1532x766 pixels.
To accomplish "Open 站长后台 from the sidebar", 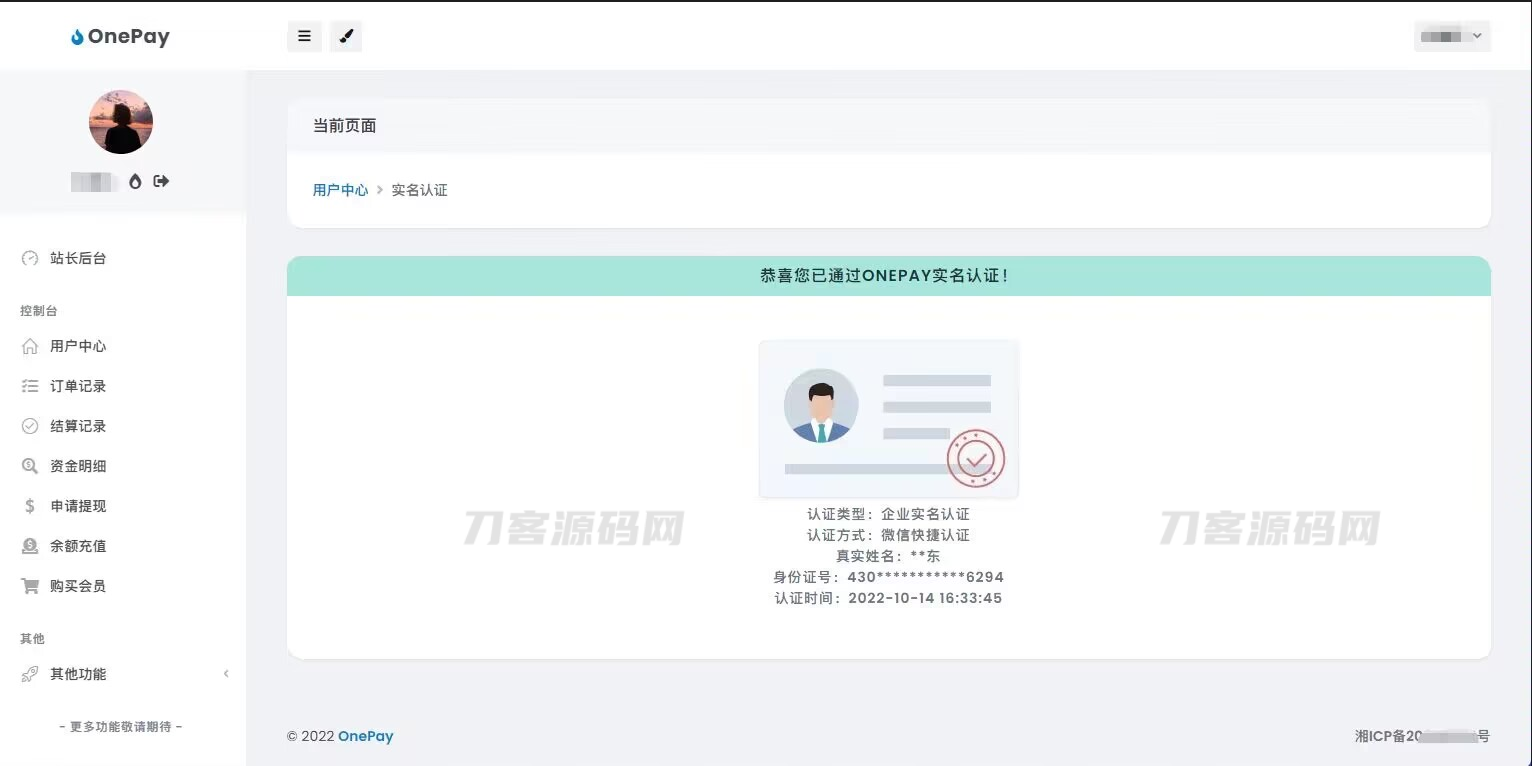I will click(78, 258).
